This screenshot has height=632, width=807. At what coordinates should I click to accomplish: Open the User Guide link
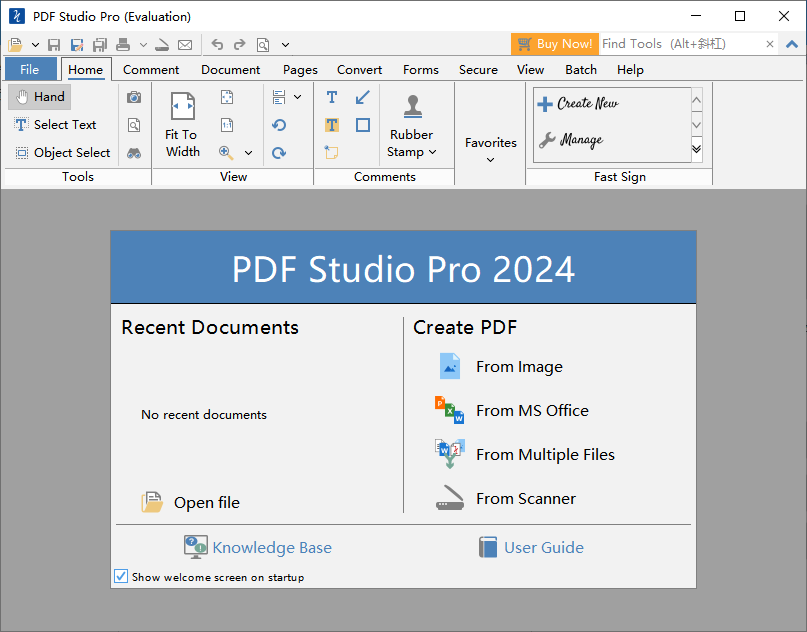pyautogui.click(x=531, y=547)
